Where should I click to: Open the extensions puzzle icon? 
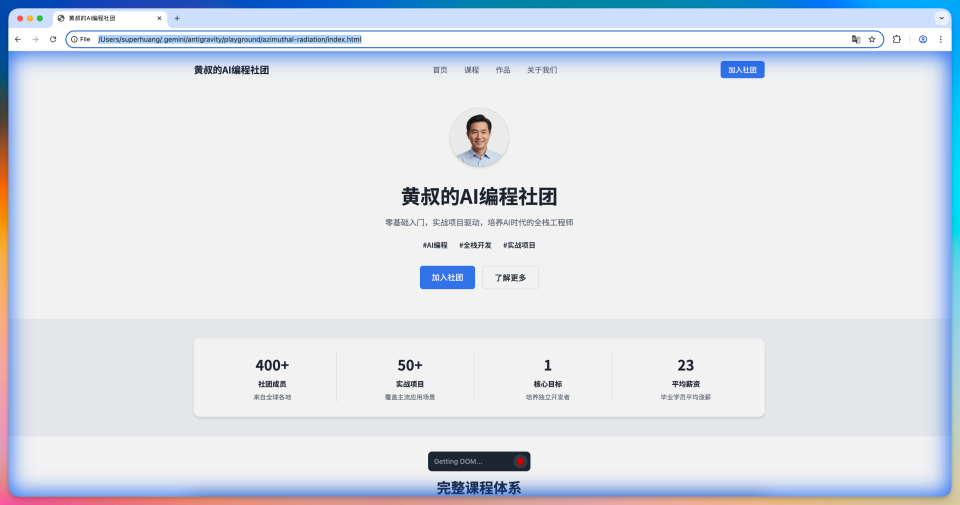[897, 39]
